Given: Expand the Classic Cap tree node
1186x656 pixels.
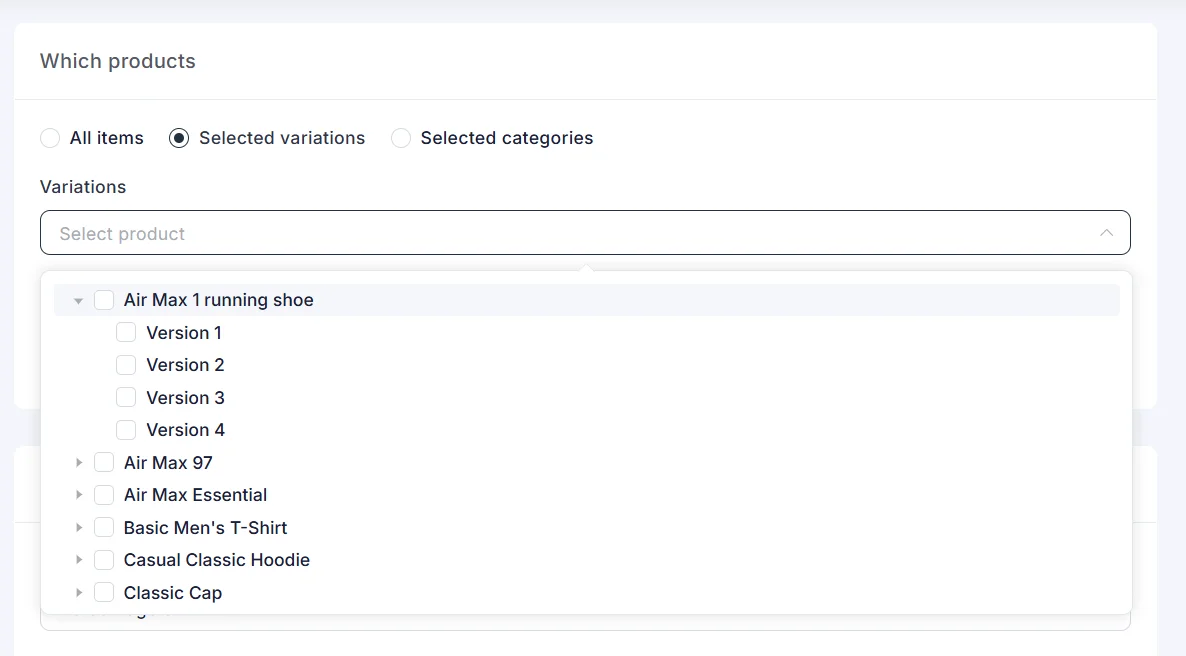Looking at the screenshot, I should (x=79, y=593).
